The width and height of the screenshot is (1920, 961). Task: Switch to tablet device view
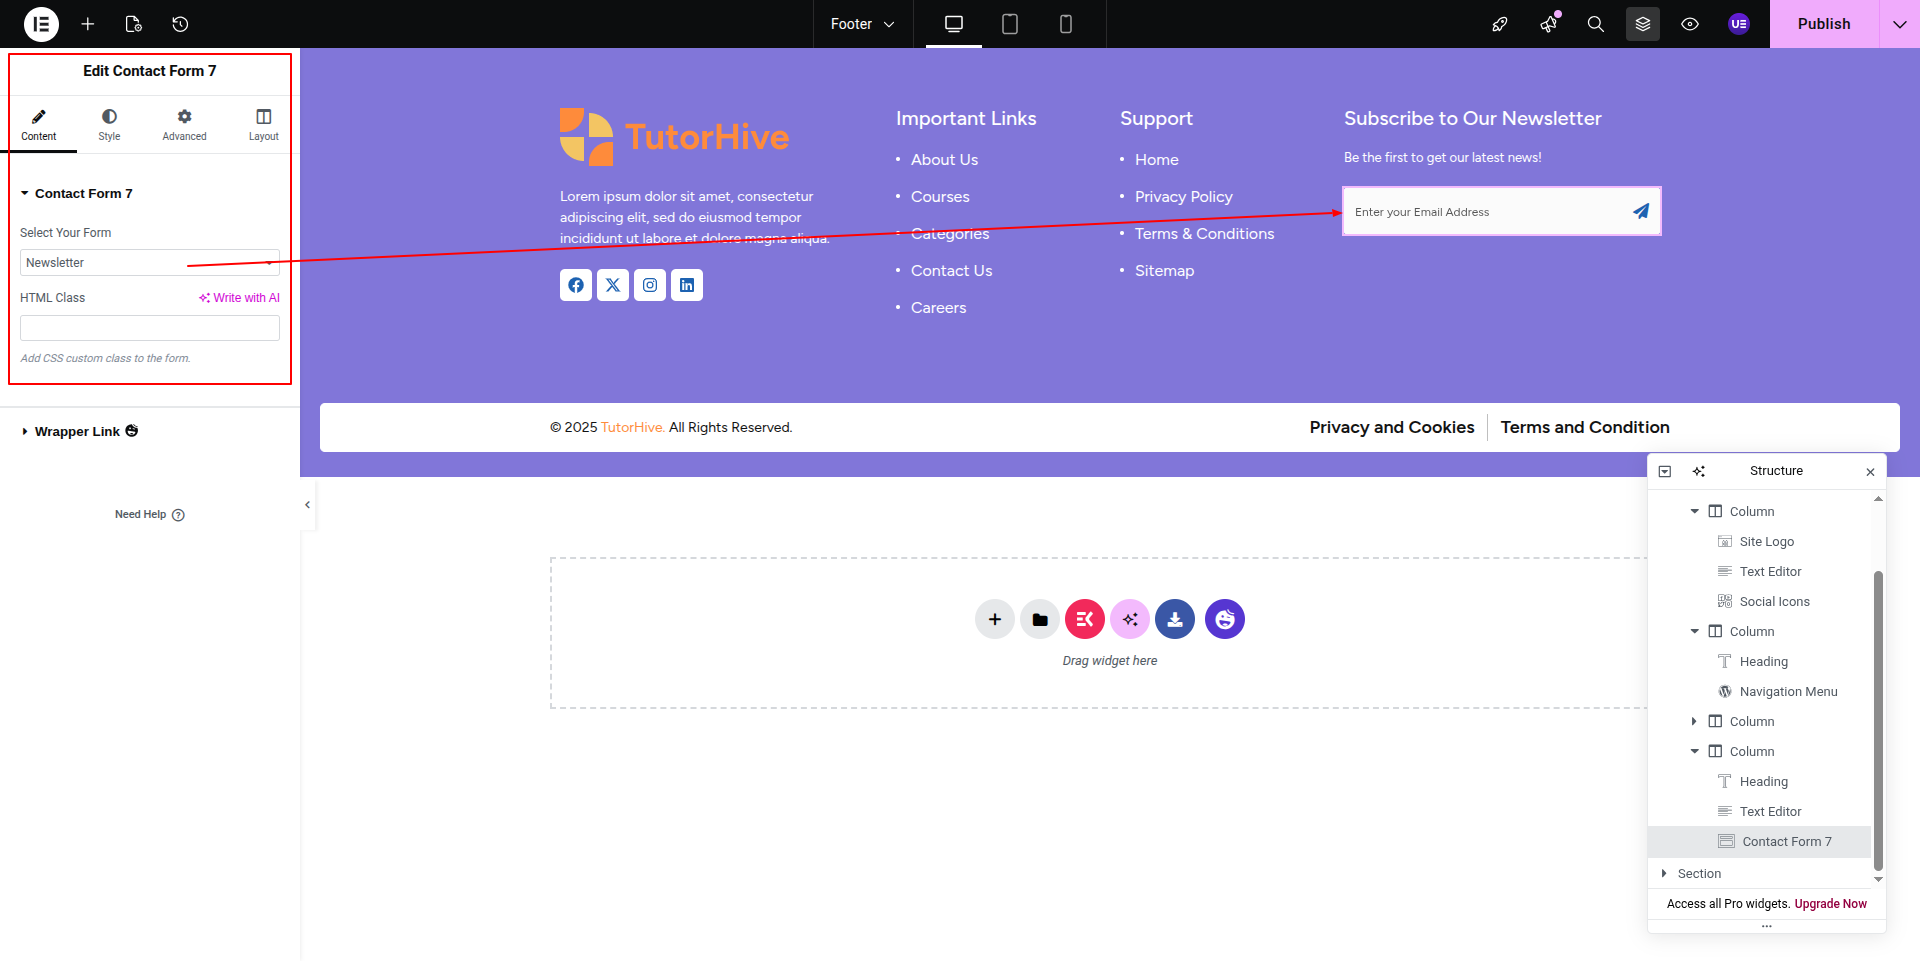coord(1009,24)
